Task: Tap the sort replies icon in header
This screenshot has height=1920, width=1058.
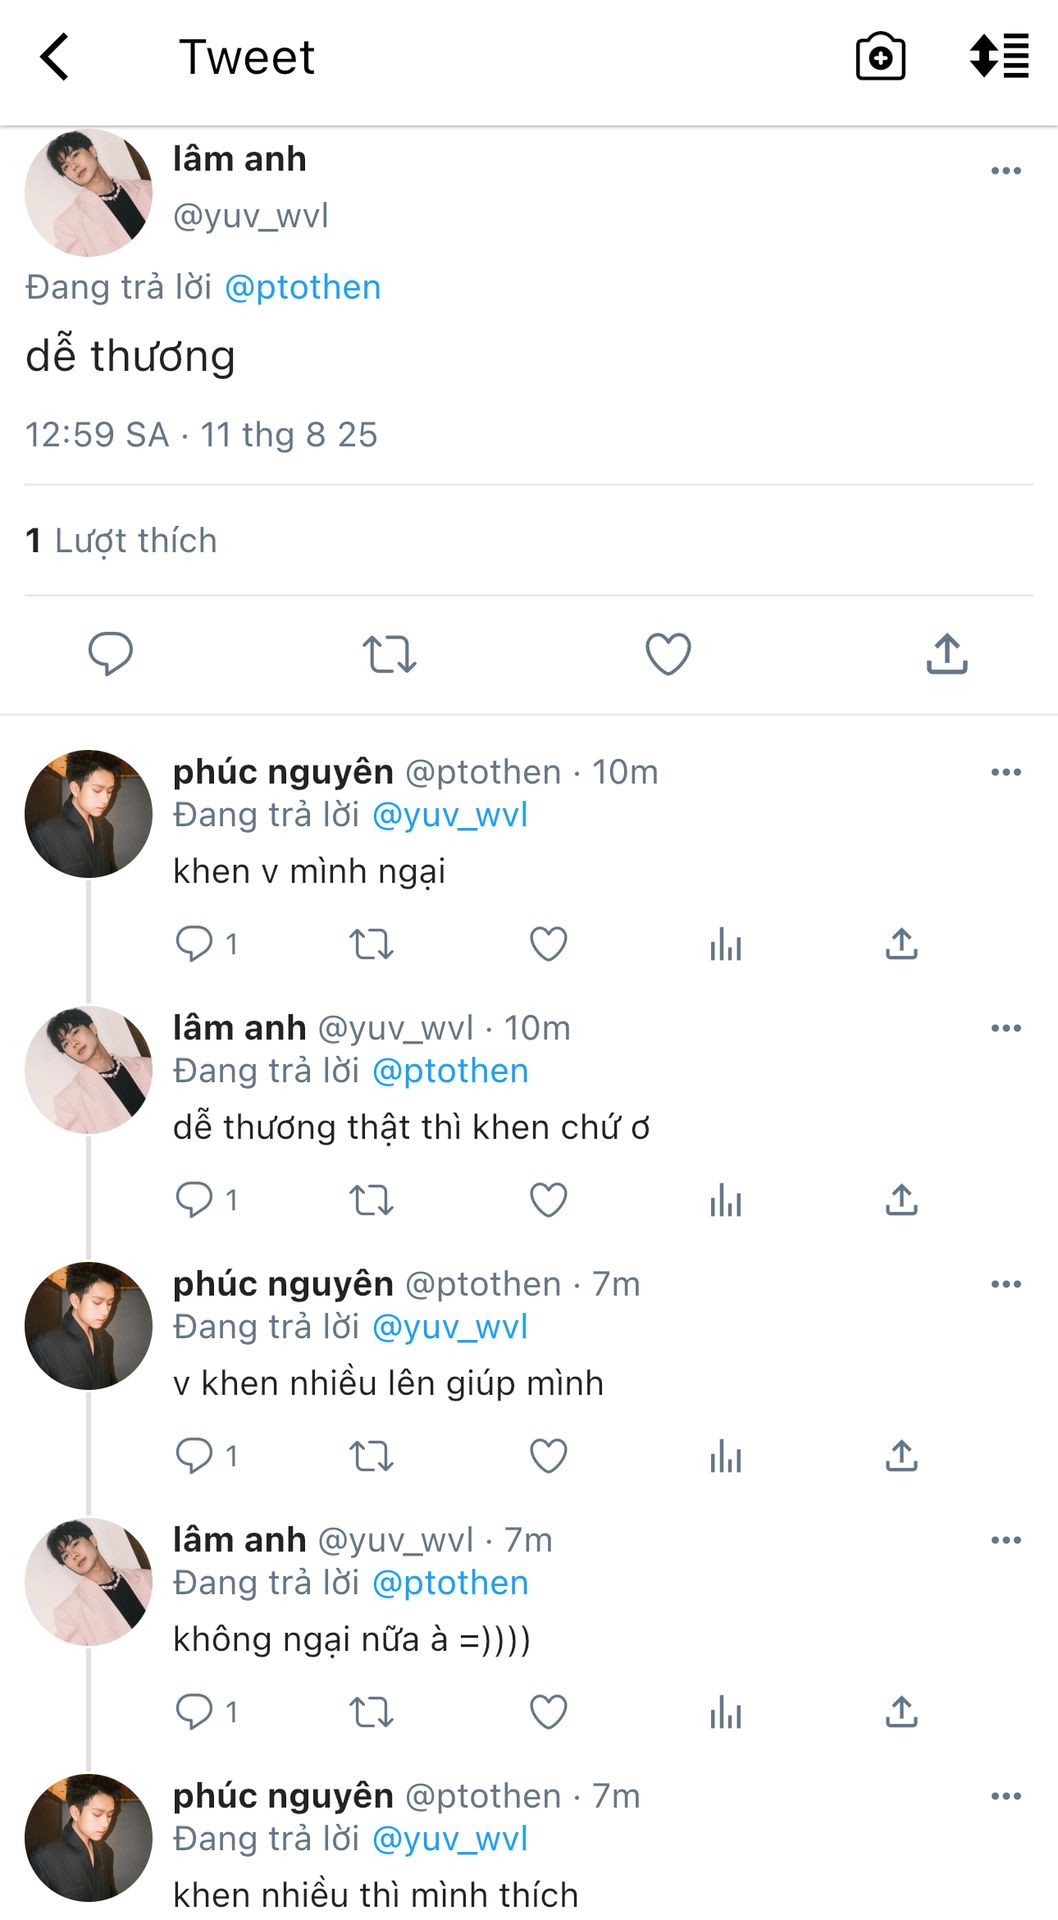Action: pyautogui.click(x=999, y=56)
